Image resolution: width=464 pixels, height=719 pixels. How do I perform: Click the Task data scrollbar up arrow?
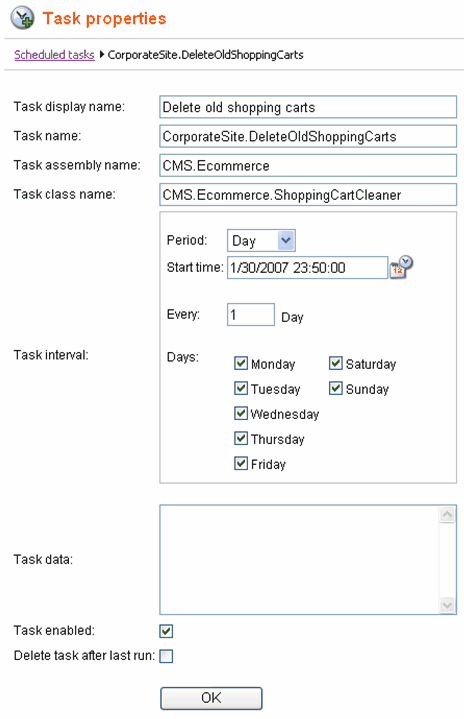[x=447, y=514]
